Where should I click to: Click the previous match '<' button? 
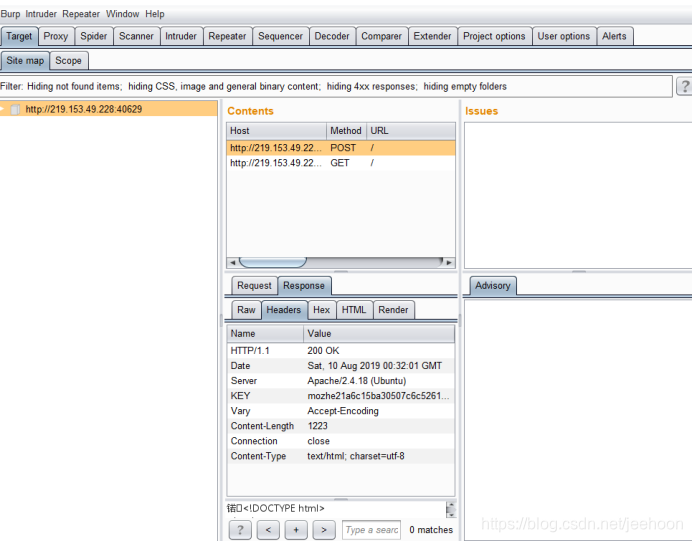(268, 530)
